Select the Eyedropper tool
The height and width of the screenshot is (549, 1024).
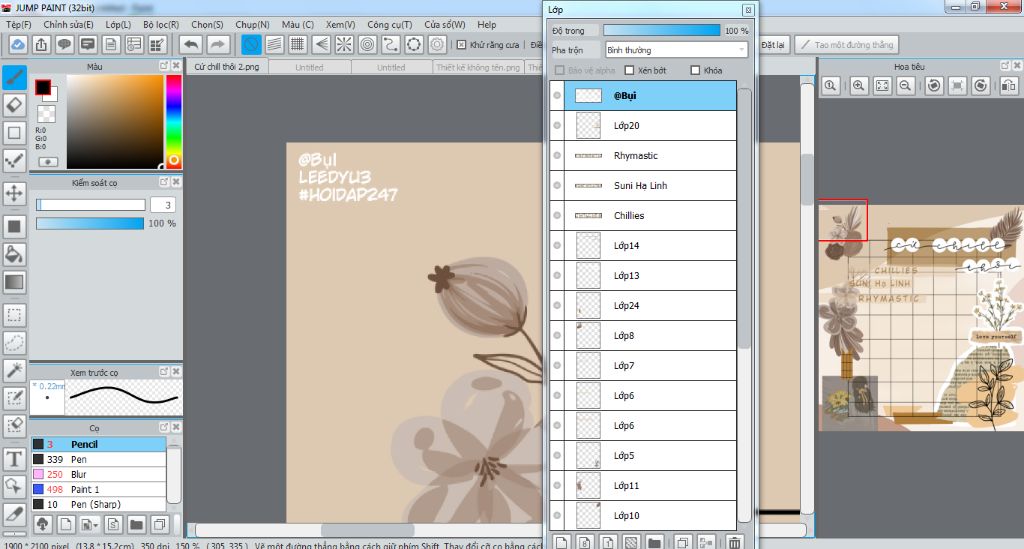tap(14, 514)
